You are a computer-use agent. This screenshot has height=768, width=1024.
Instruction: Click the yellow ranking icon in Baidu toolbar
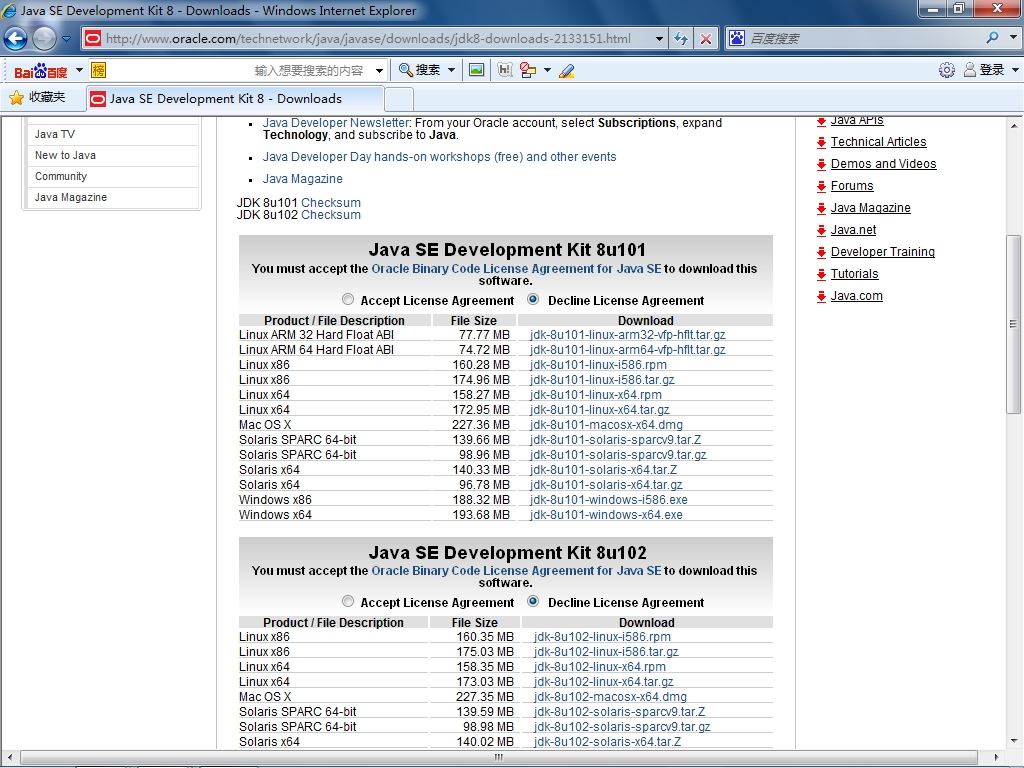98,70
